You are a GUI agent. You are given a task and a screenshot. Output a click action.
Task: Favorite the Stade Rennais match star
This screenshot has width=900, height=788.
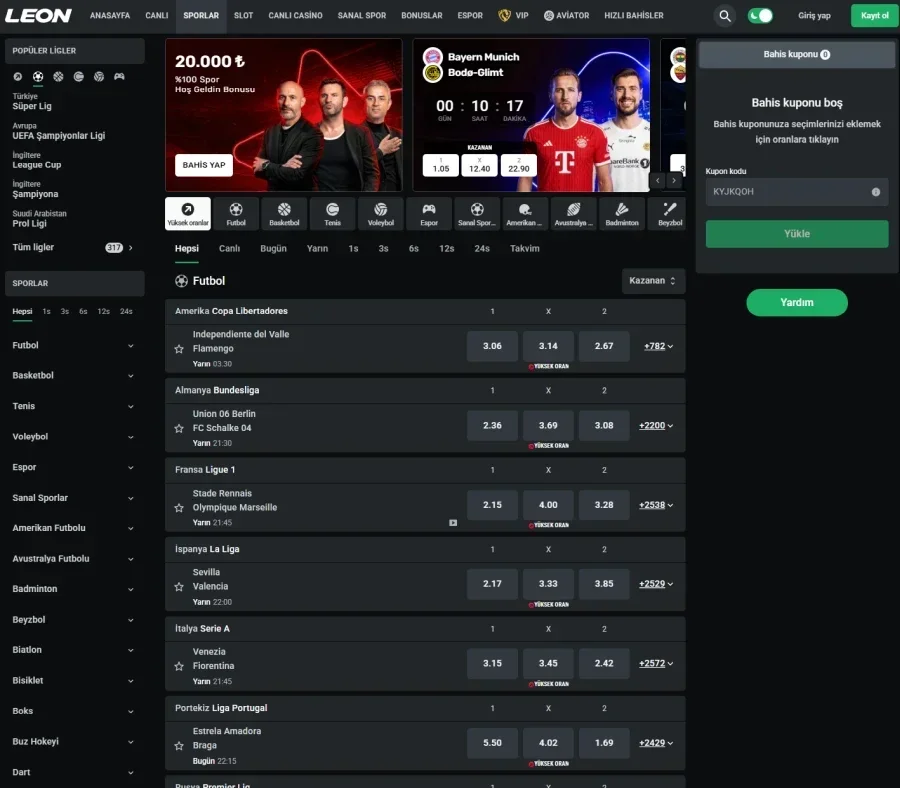(179, 508)
